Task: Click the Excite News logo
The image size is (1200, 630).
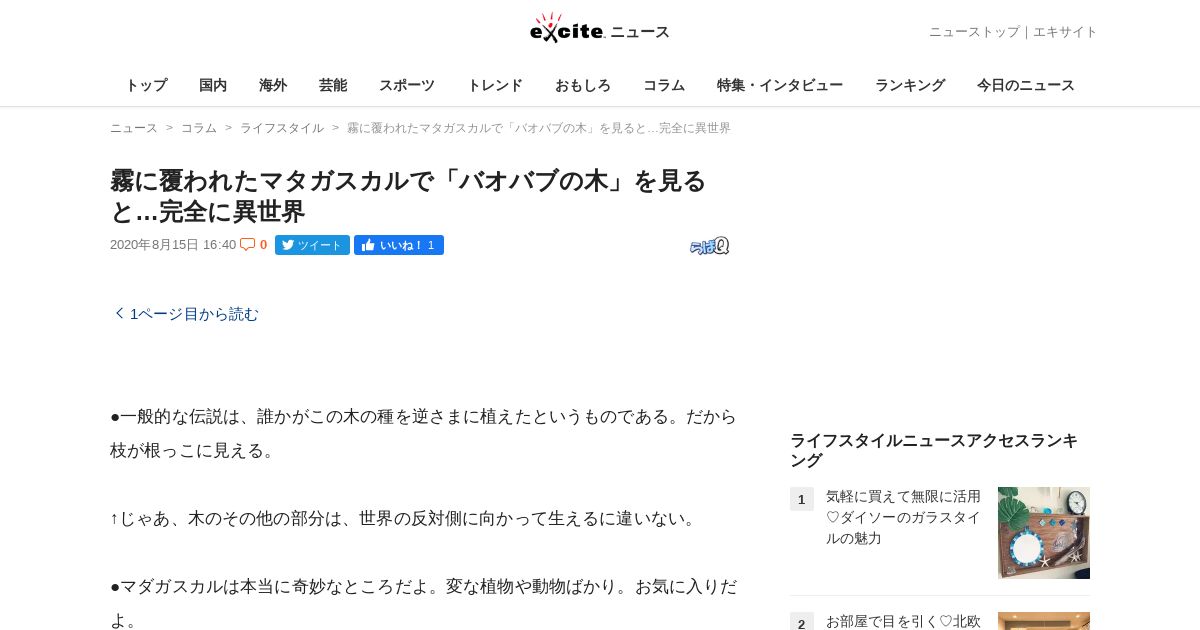Action: tap(600, 29)
